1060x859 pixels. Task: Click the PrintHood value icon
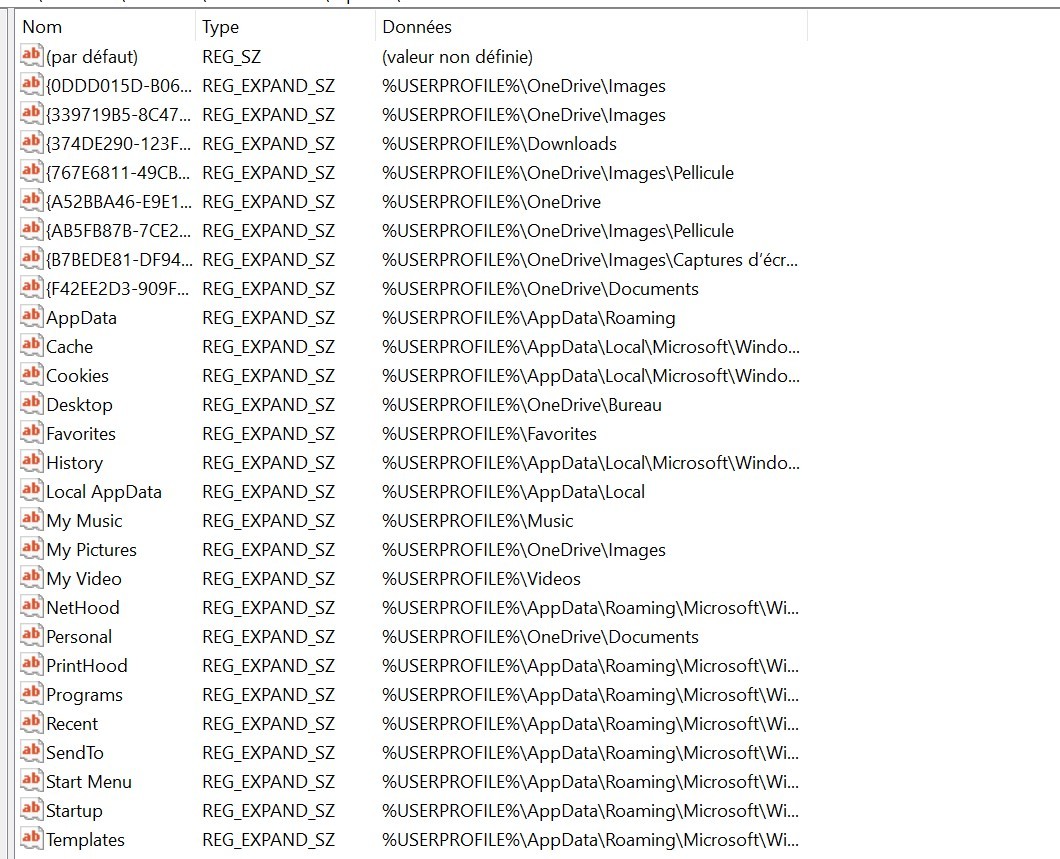tap(32, 666)
